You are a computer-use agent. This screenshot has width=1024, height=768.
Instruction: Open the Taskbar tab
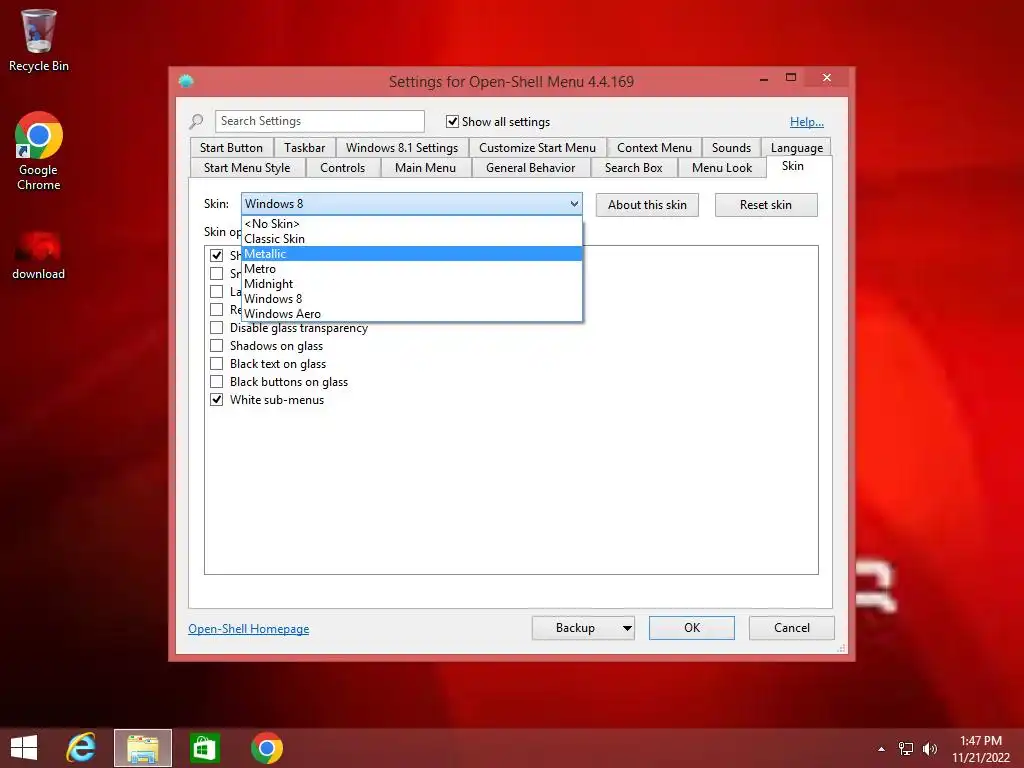(x=304, y=148)
